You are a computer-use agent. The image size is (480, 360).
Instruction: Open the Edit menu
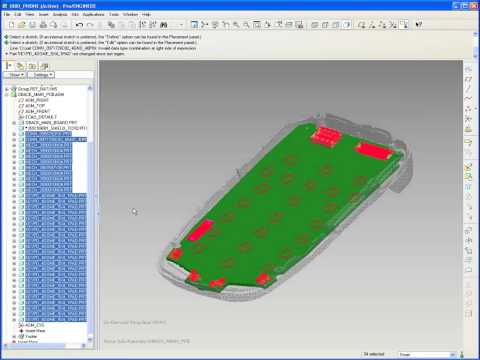[x=18, y=15]
